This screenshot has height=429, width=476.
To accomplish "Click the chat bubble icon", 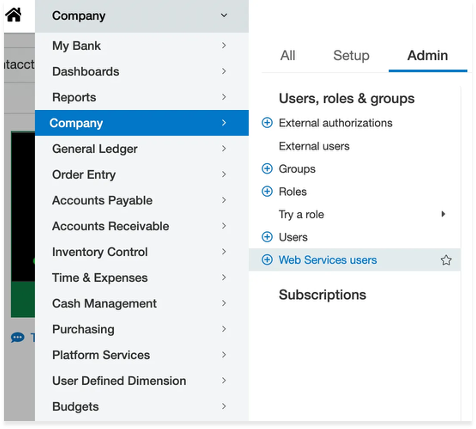I will pyautogui.click(x=17, y=338).
